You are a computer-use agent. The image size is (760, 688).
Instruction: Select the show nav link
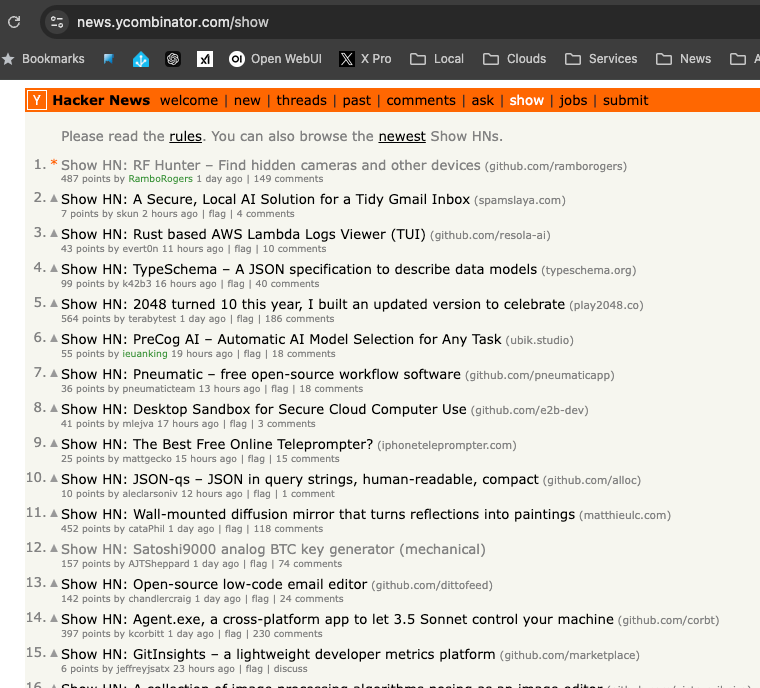click(x=526, y=100)
